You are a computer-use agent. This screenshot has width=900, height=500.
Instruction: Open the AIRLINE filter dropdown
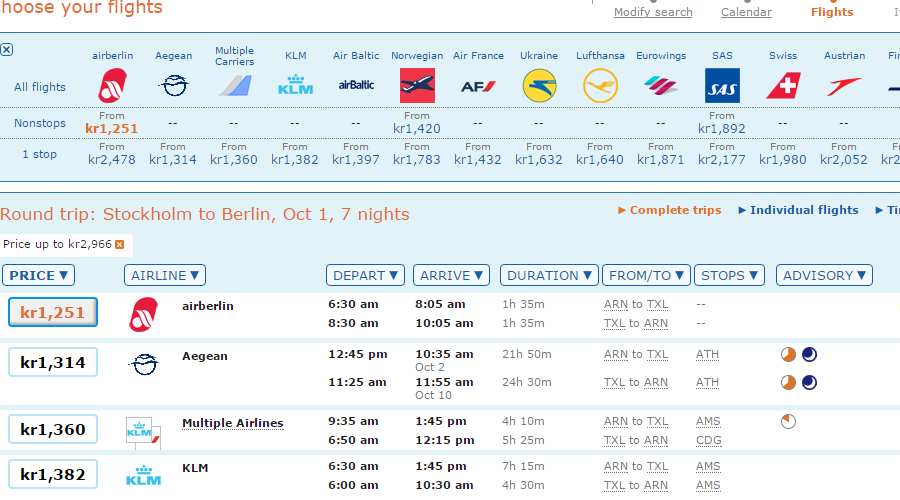click(x=165, y=276)
